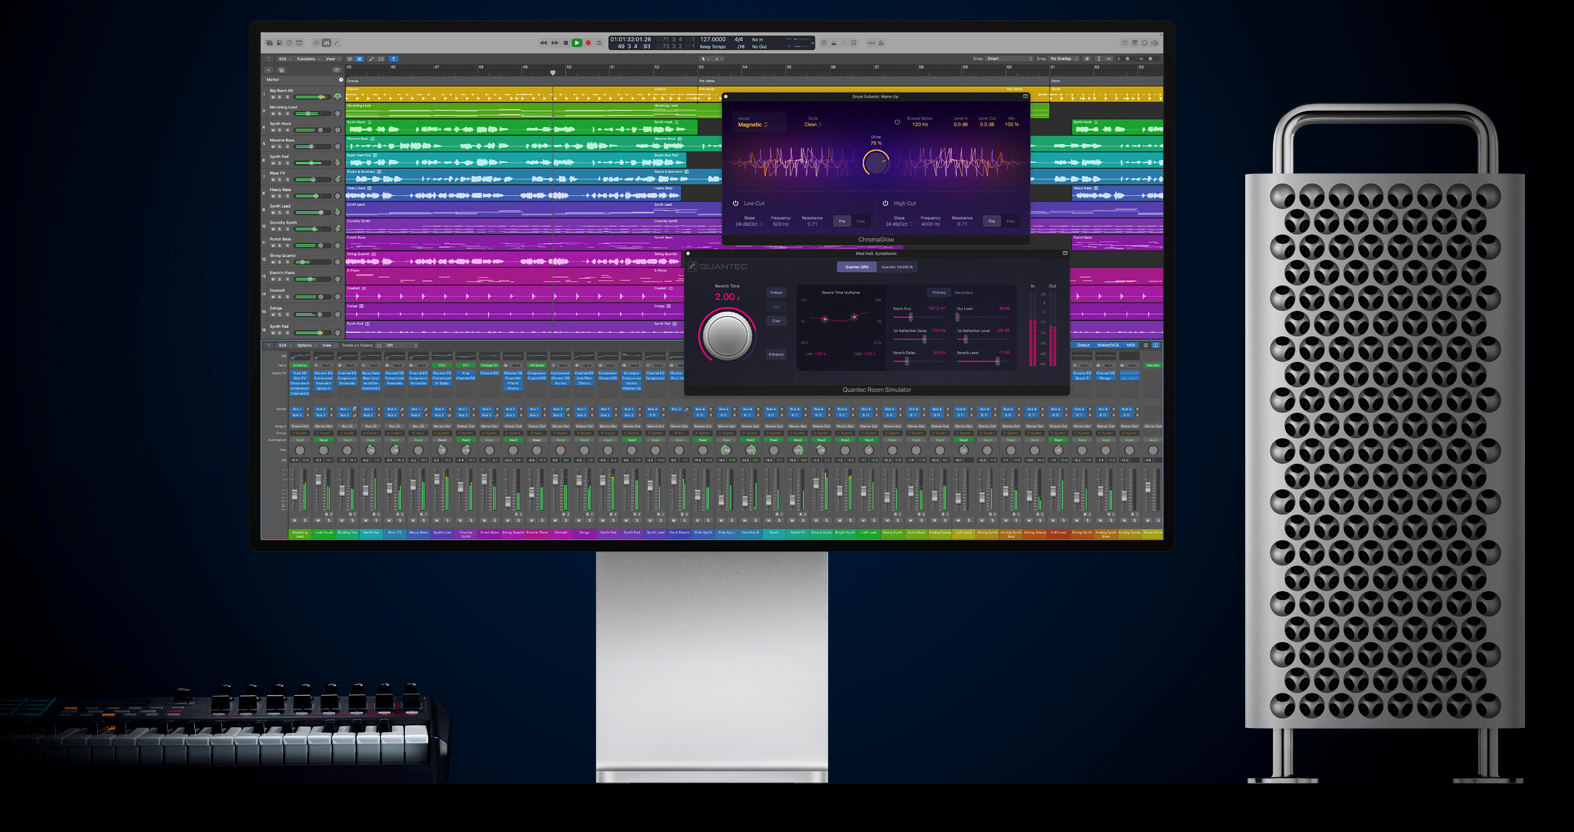Solo the Big Room Kit track
1574x832 pixels.
[x=280, y=97]
